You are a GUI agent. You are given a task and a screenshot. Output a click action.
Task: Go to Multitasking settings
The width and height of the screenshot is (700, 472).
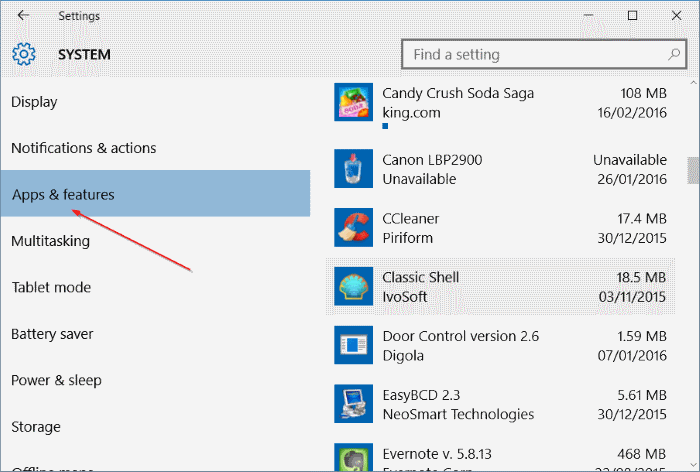coord(50,241)
